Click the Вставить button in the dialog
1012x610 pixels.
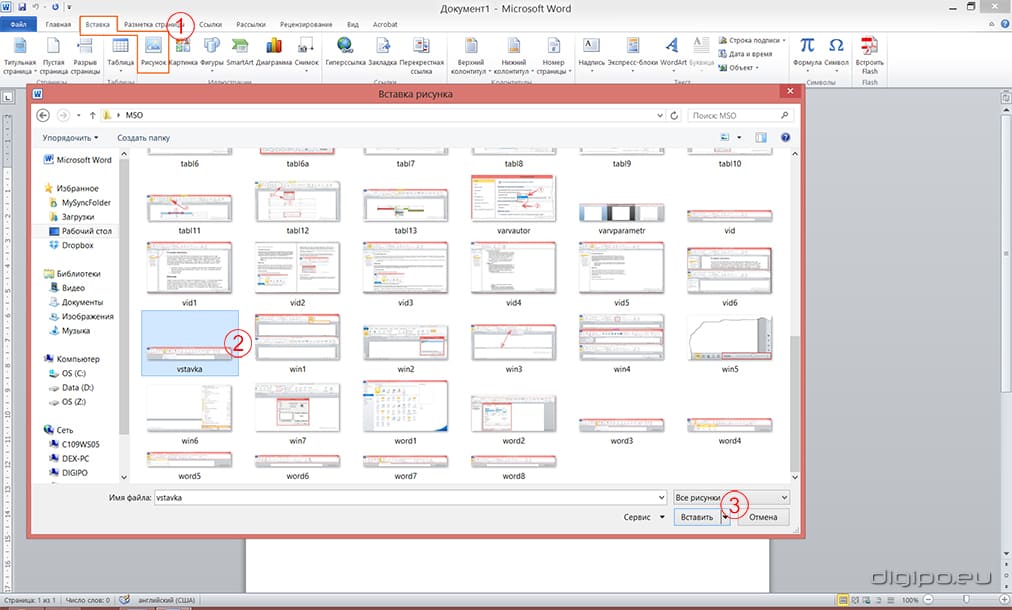coord(696,517)
